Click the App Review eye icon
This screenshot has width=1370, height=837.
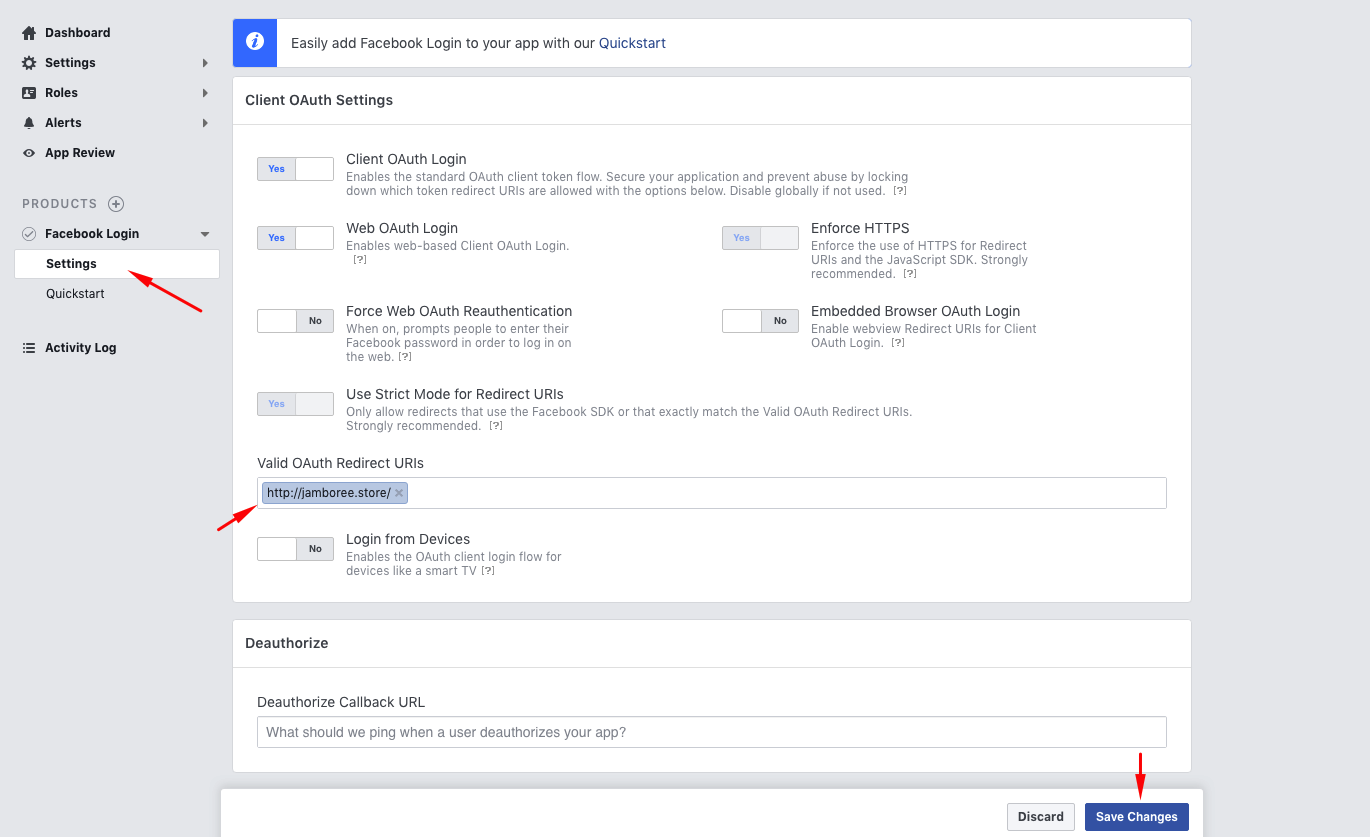[29, 153]
